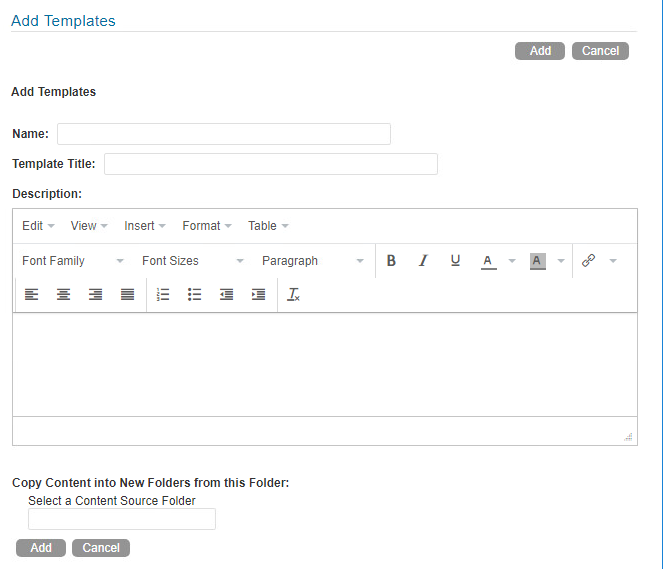Toggle bold formatting in the editor
663x569 pixels.
tap(391, 261)
